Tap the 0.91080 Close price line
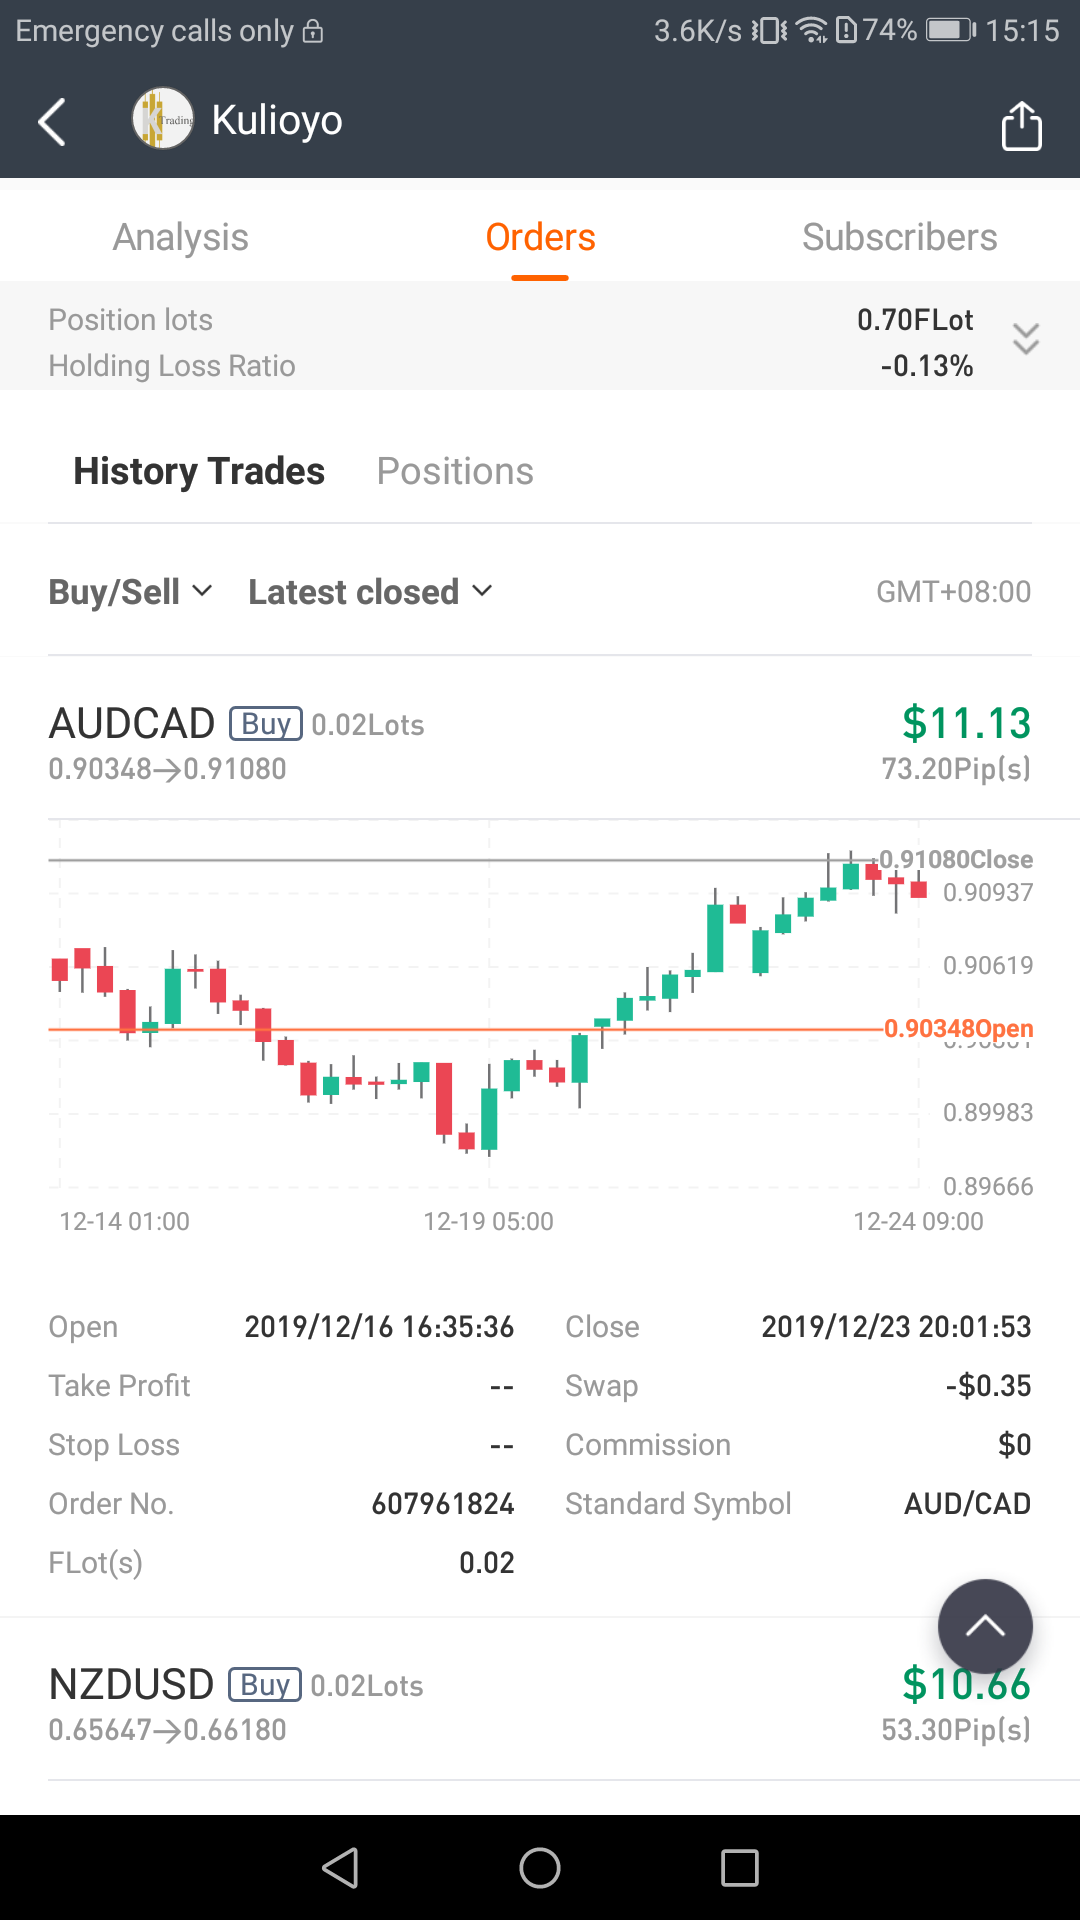 [x=954, y=860]
